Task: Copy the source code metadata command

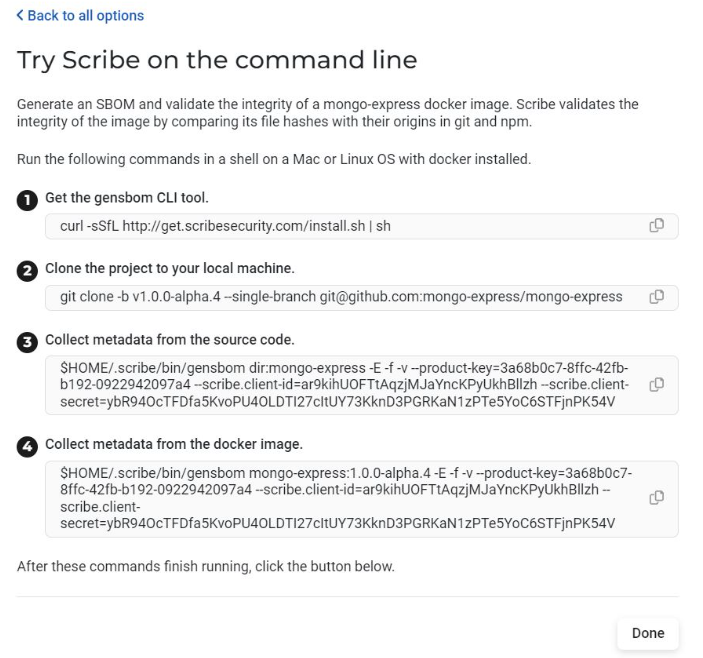Action: click(x=657, y=385)
